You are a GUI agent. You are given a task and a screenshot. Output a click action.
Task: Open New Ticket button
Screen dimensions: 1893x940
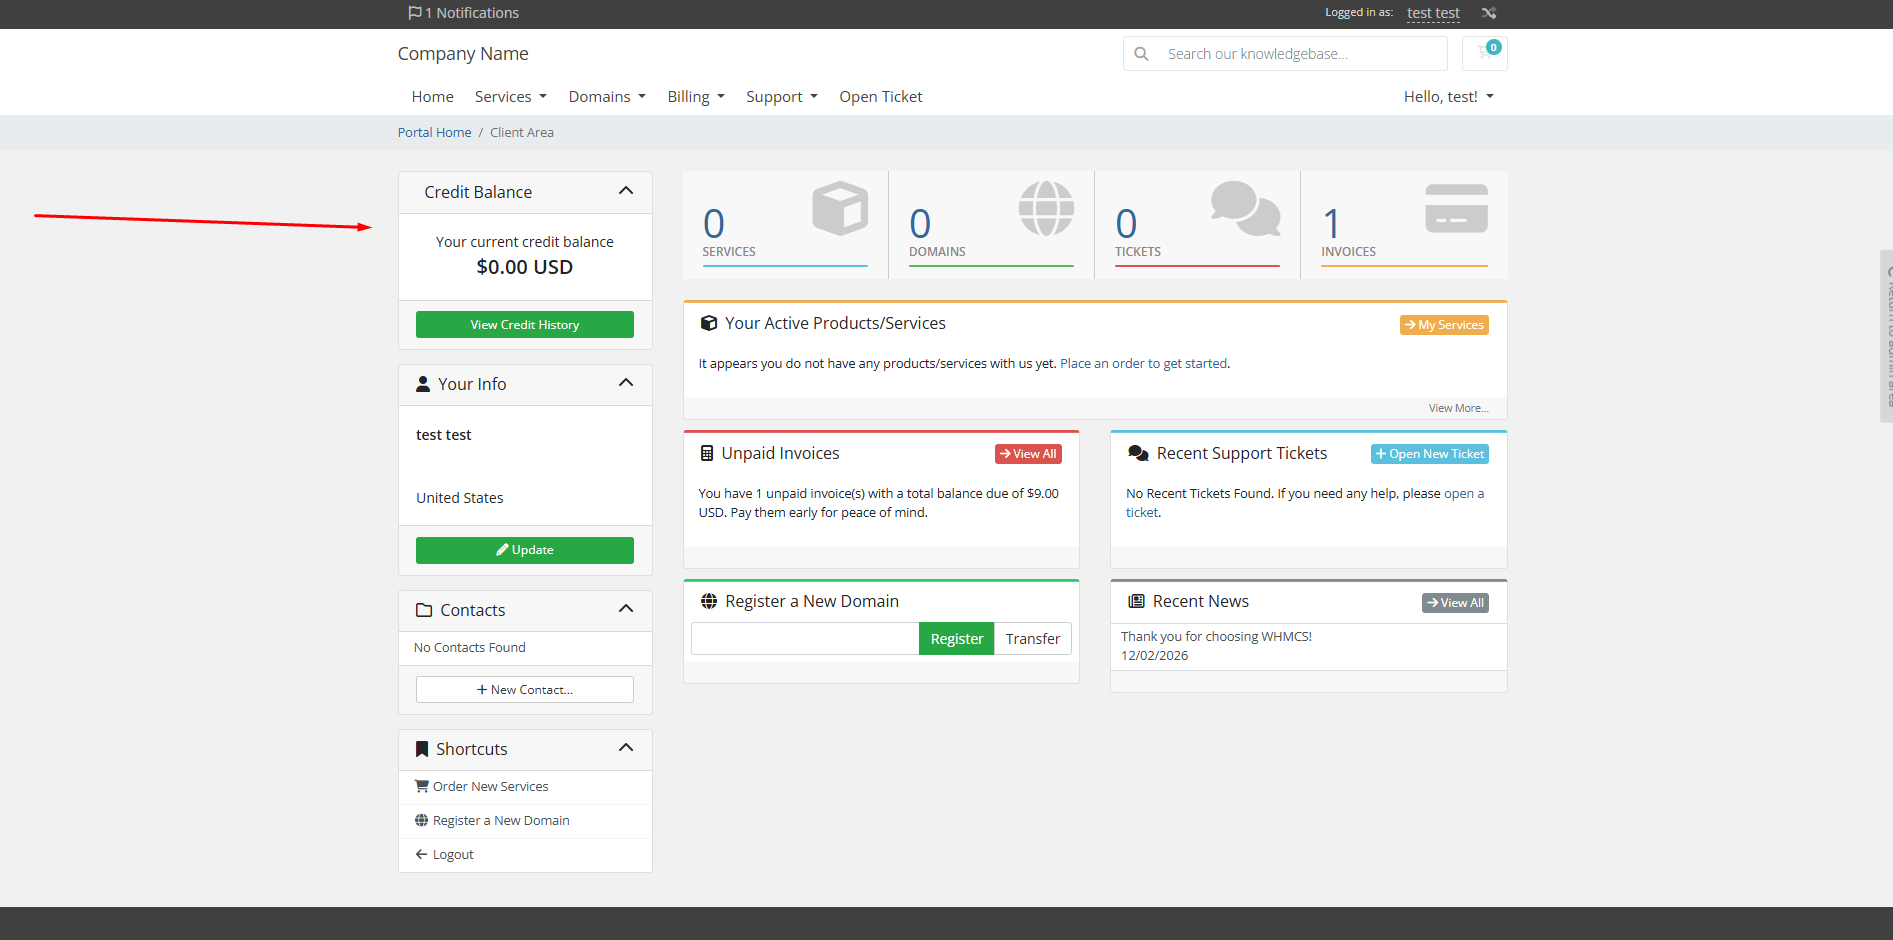(x=1429, y=453)
